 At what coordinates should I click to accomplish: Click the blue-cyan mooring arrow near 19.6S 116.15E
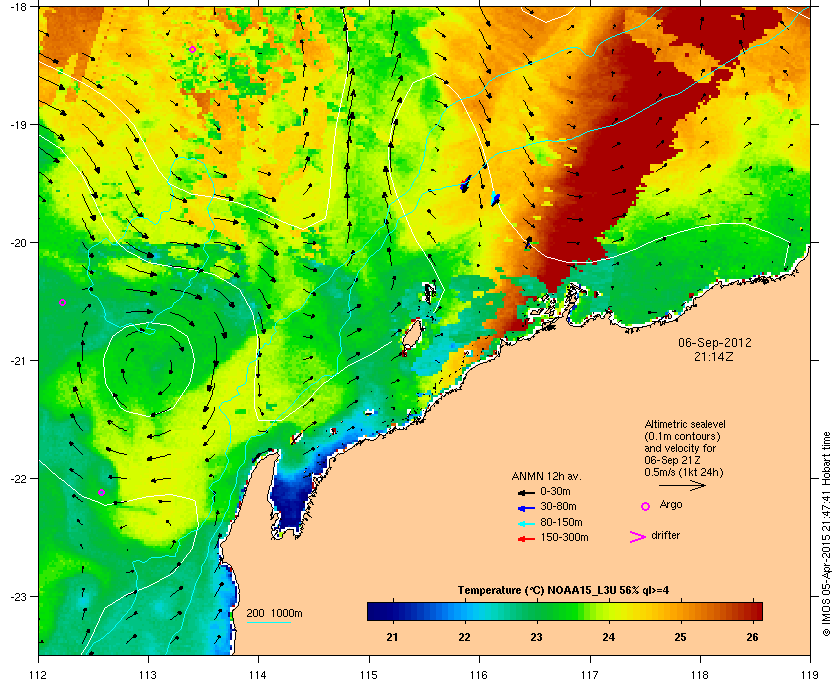click(496, 199)
